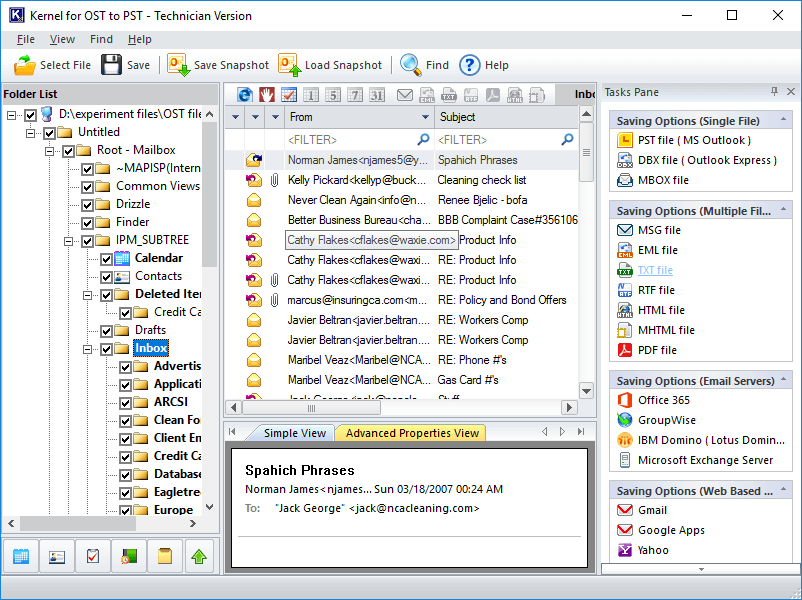802x600 pixels.
Task: Click the 1-day view icon
Action: tap(311, 95)
